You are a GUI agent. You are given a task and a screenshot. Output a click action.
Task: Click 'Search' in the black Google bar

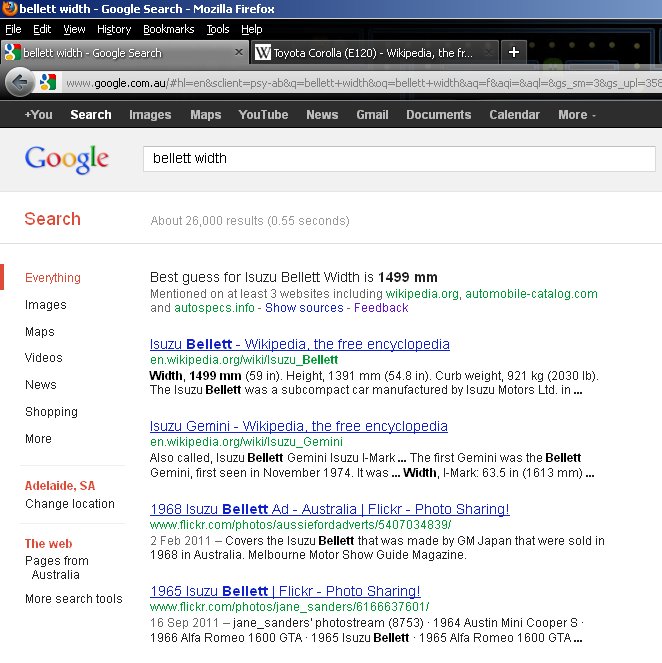[91, 115]
